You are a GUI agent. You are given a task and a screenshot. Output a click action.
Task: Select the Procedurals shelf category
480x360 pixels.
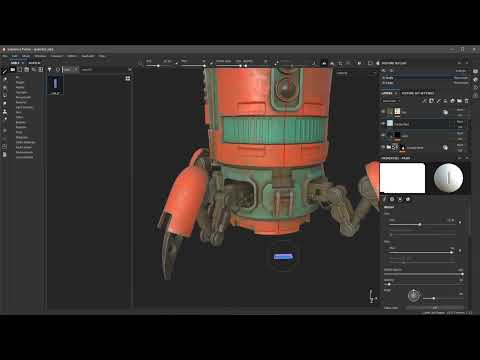(x=23, y=97)
